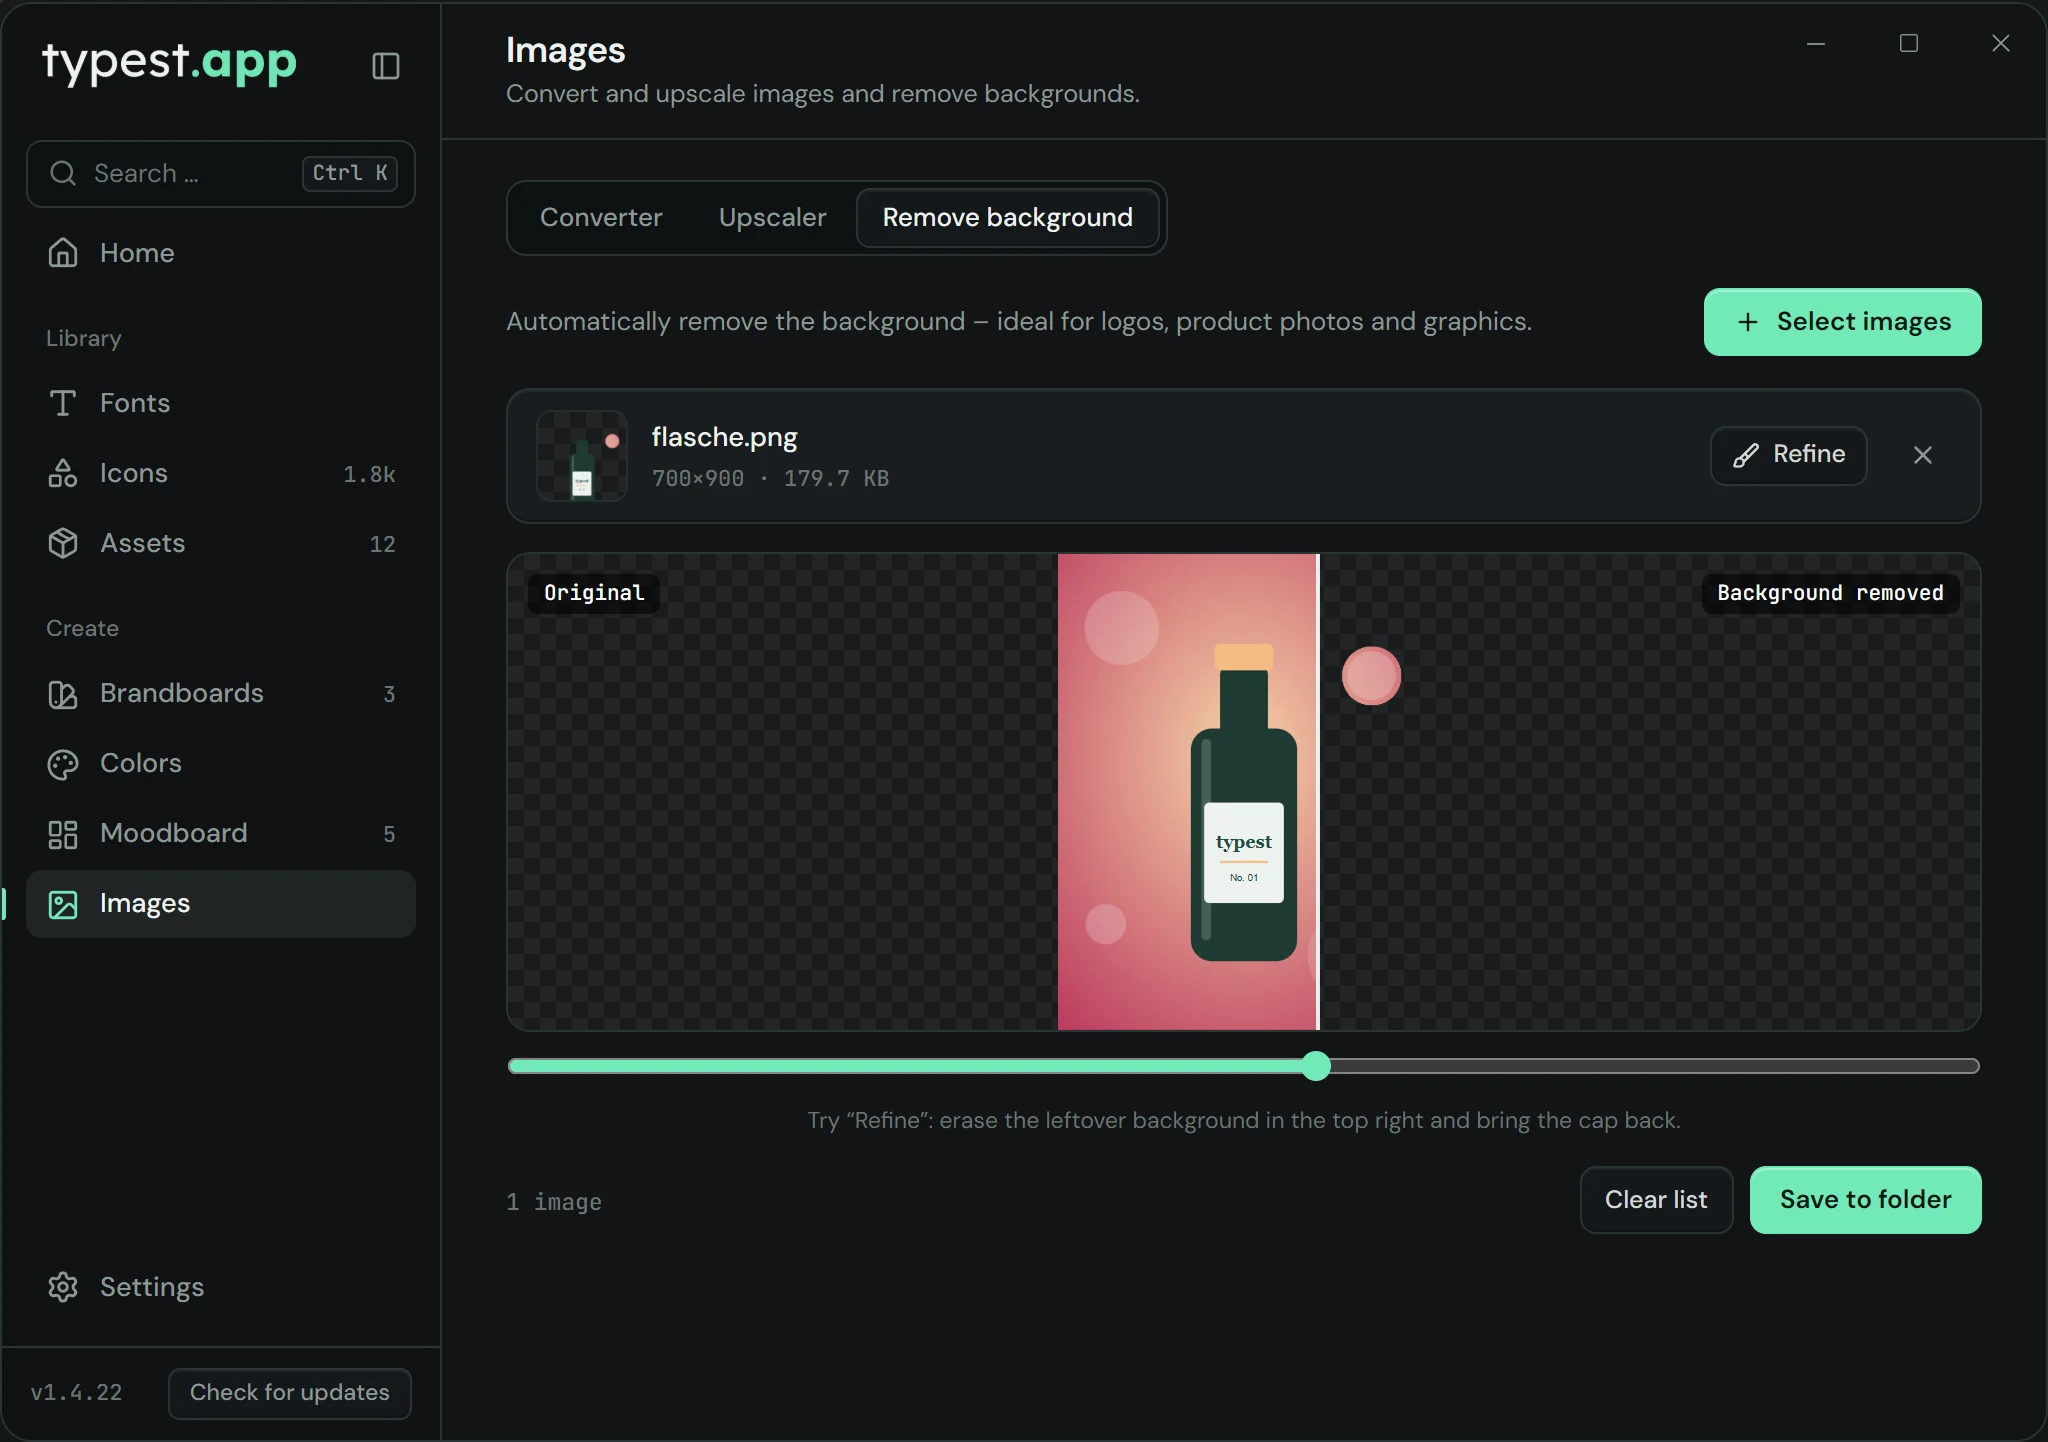Focus the Search input field
Viewport: 2048px width, 1442px height.
221,174
